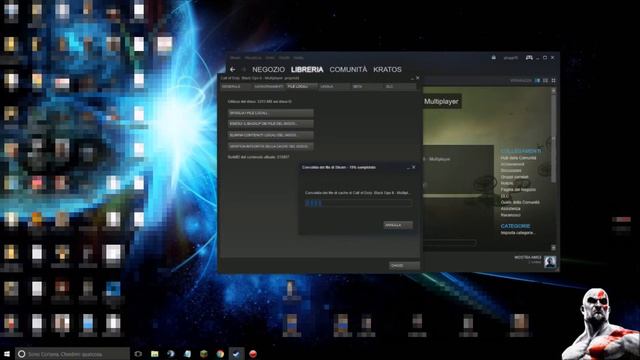Switch to the DLC properties tab
The image size is (640, 360).
399,87
